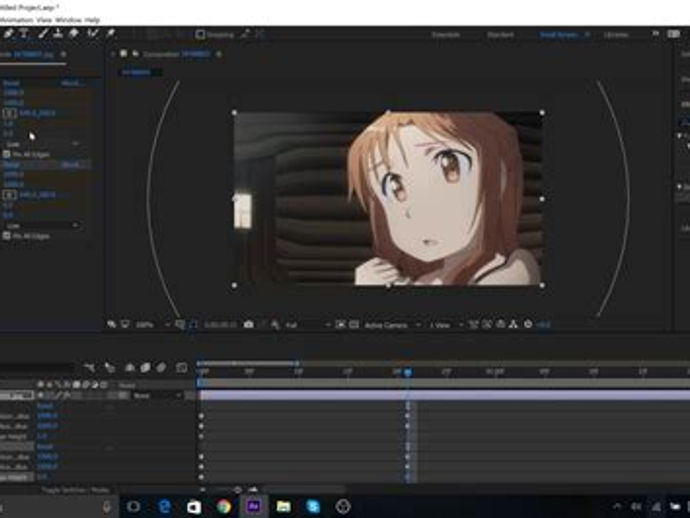Open the viewer magnification dropdown
The width and height of the screenshot is (690, 518).
tap(152, 325)
